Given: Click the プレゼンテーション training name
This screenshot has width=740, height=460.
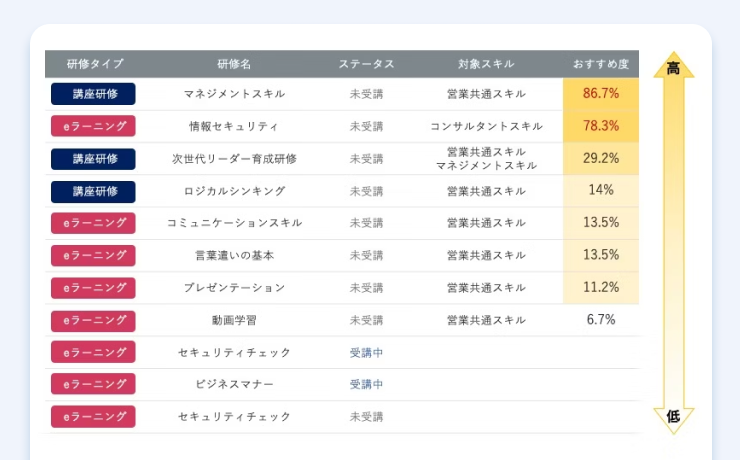Looking at the screenshot, I should pyautogui.click(x=234, y=288).
